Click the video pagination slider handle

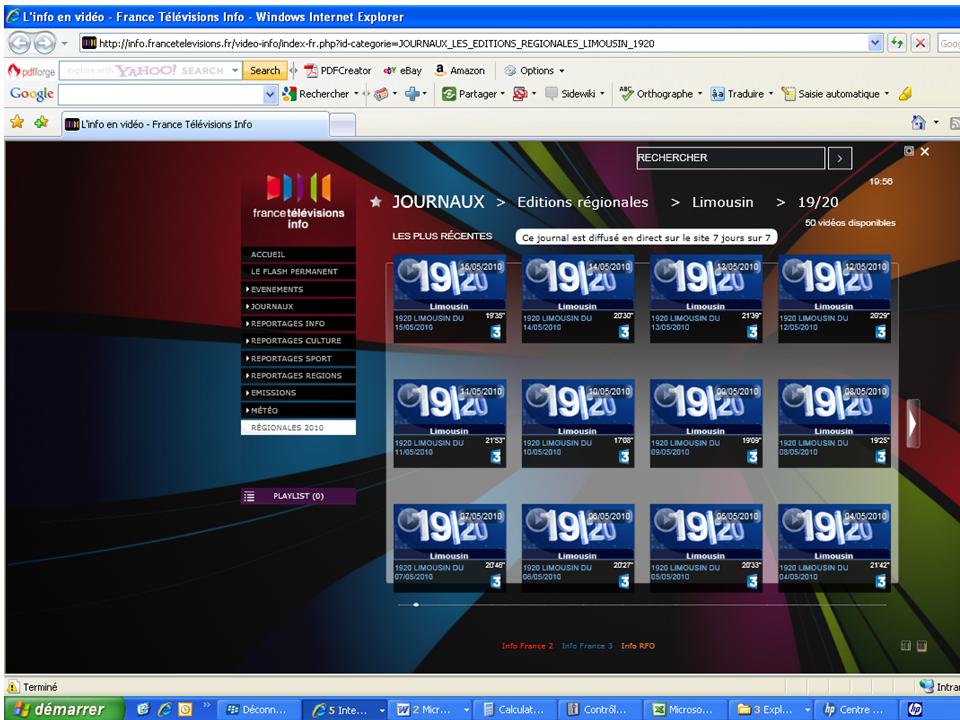tap(416, 605)
